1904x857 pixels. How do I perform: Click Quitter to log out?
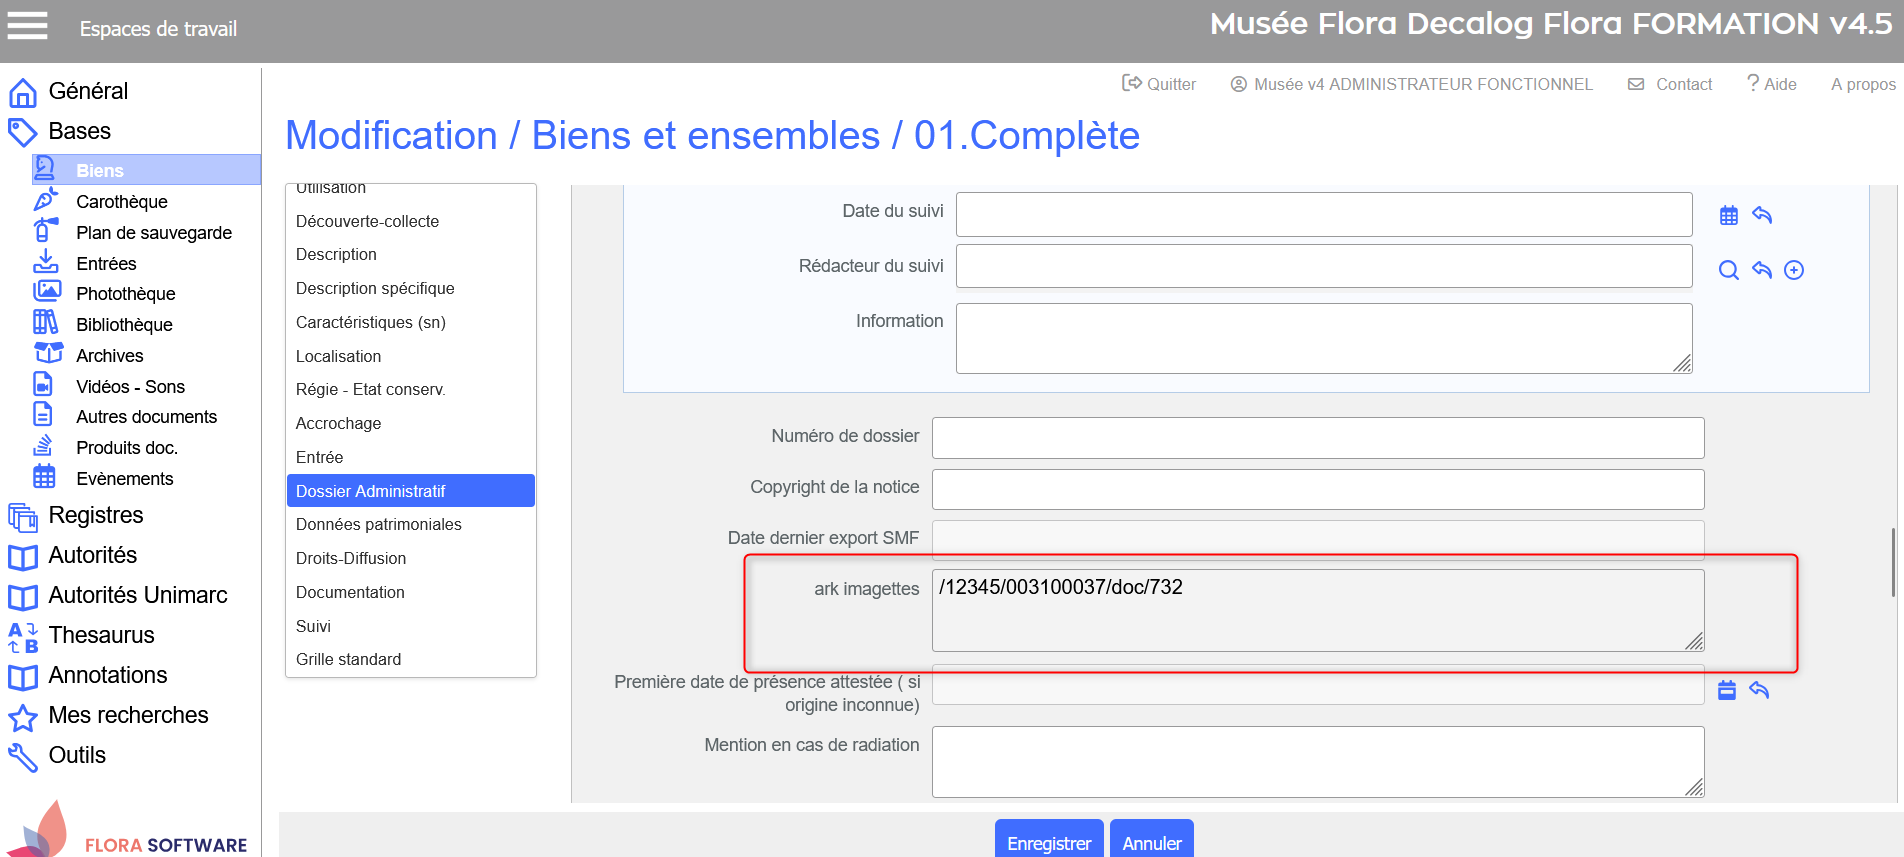point(1159,84)
